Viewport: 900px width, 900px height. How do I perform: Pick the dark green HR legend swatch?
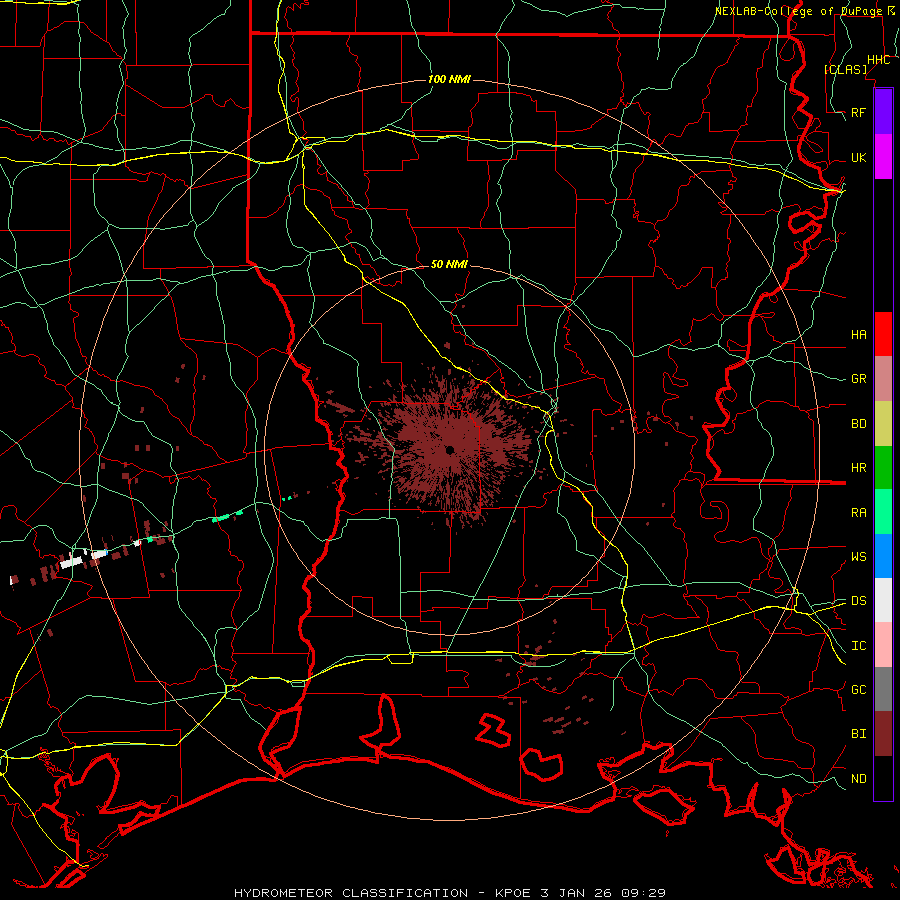[883, 468]
